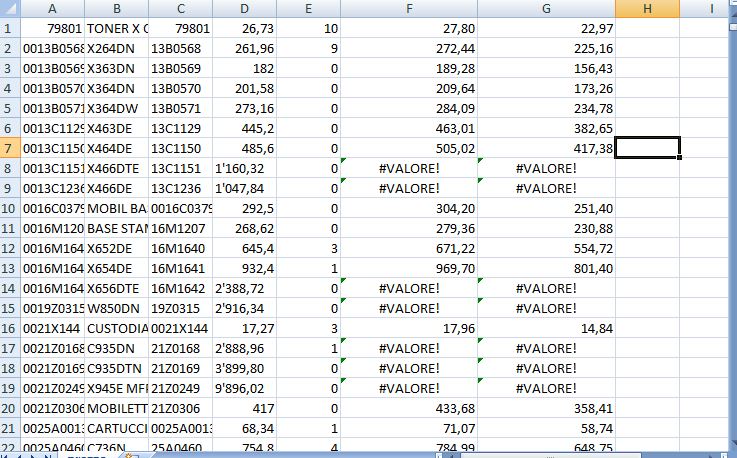Click cell 'X652DE'
The width and height of the screenshot is (737, 458).
click(x=117, y=248)
